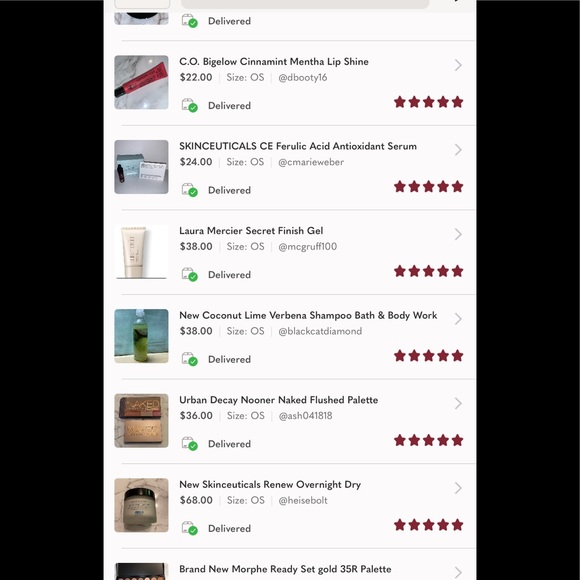Open Urban Decay Nooner Naked Flushed Palette title
This screenshot has height=580, width=580.
(x=279, y=400)
